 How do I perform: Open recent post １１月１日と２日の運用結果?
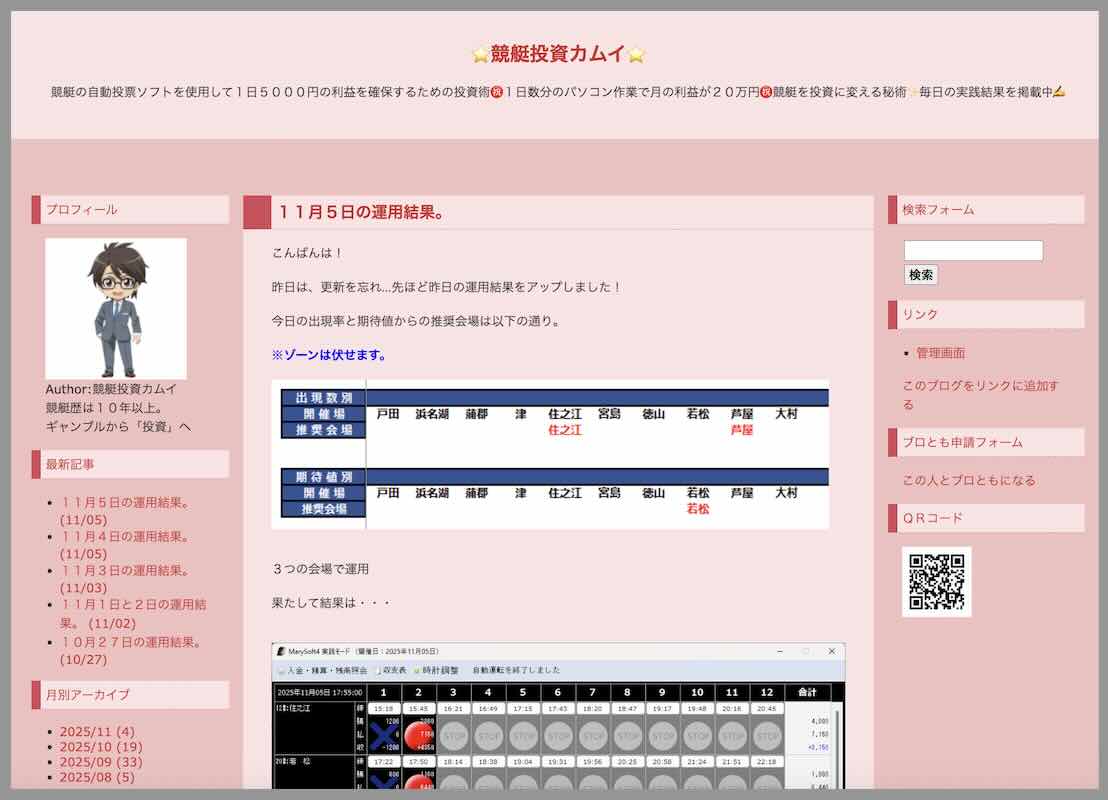[132, 605]
